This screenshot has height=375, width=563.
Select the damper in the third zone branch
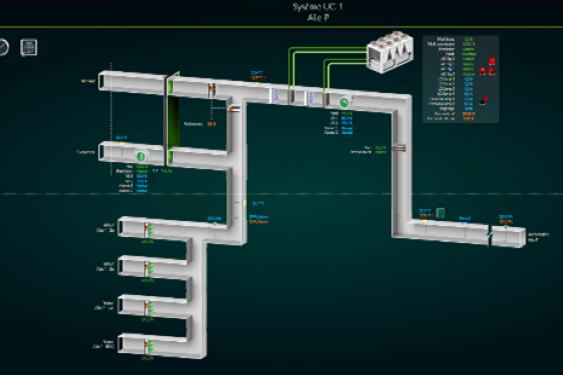click(148, 308)
